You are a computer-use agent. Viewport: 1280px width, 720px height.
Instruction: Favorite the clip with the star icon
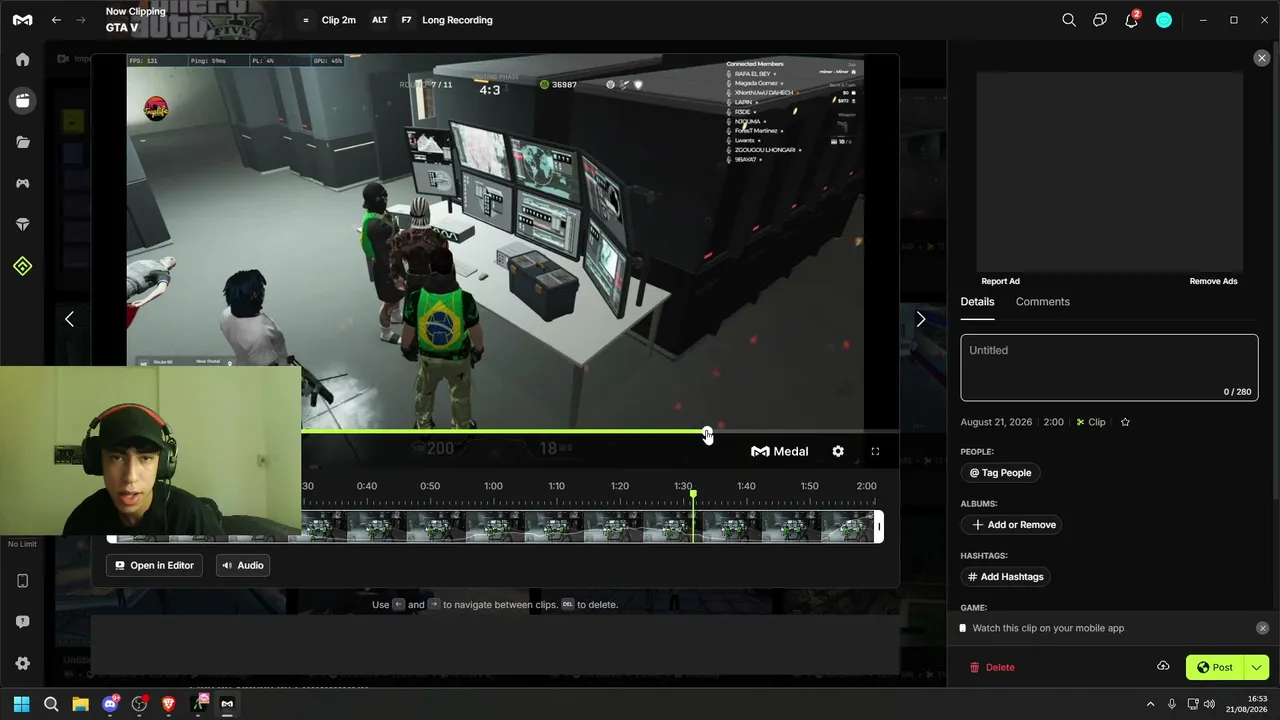point(1125,422)
